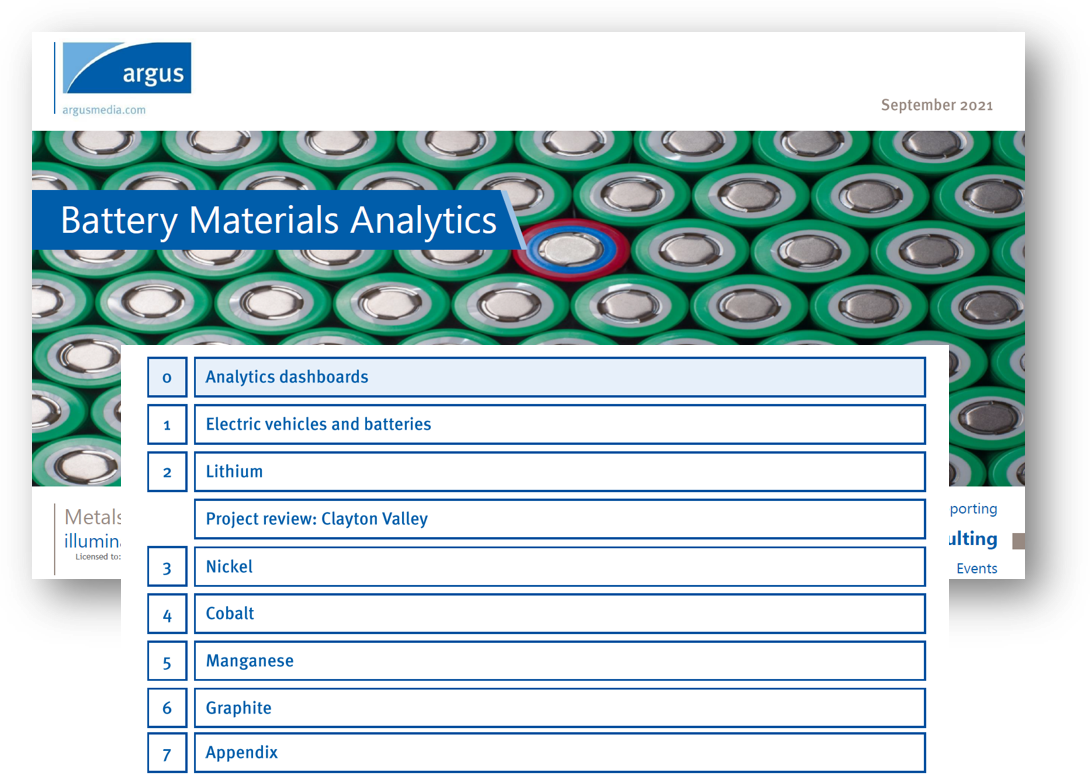Select the number 3 box beside Nickel
The height and width of the screenshot is (783, 1090).
pyautogui.click(x=167, y=567)
